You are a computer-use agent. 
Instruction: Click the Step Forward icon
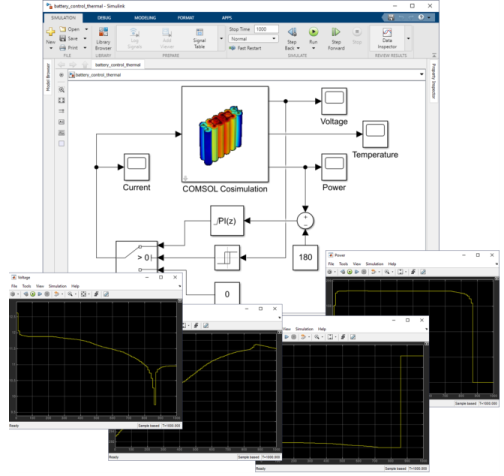(336, 32)
